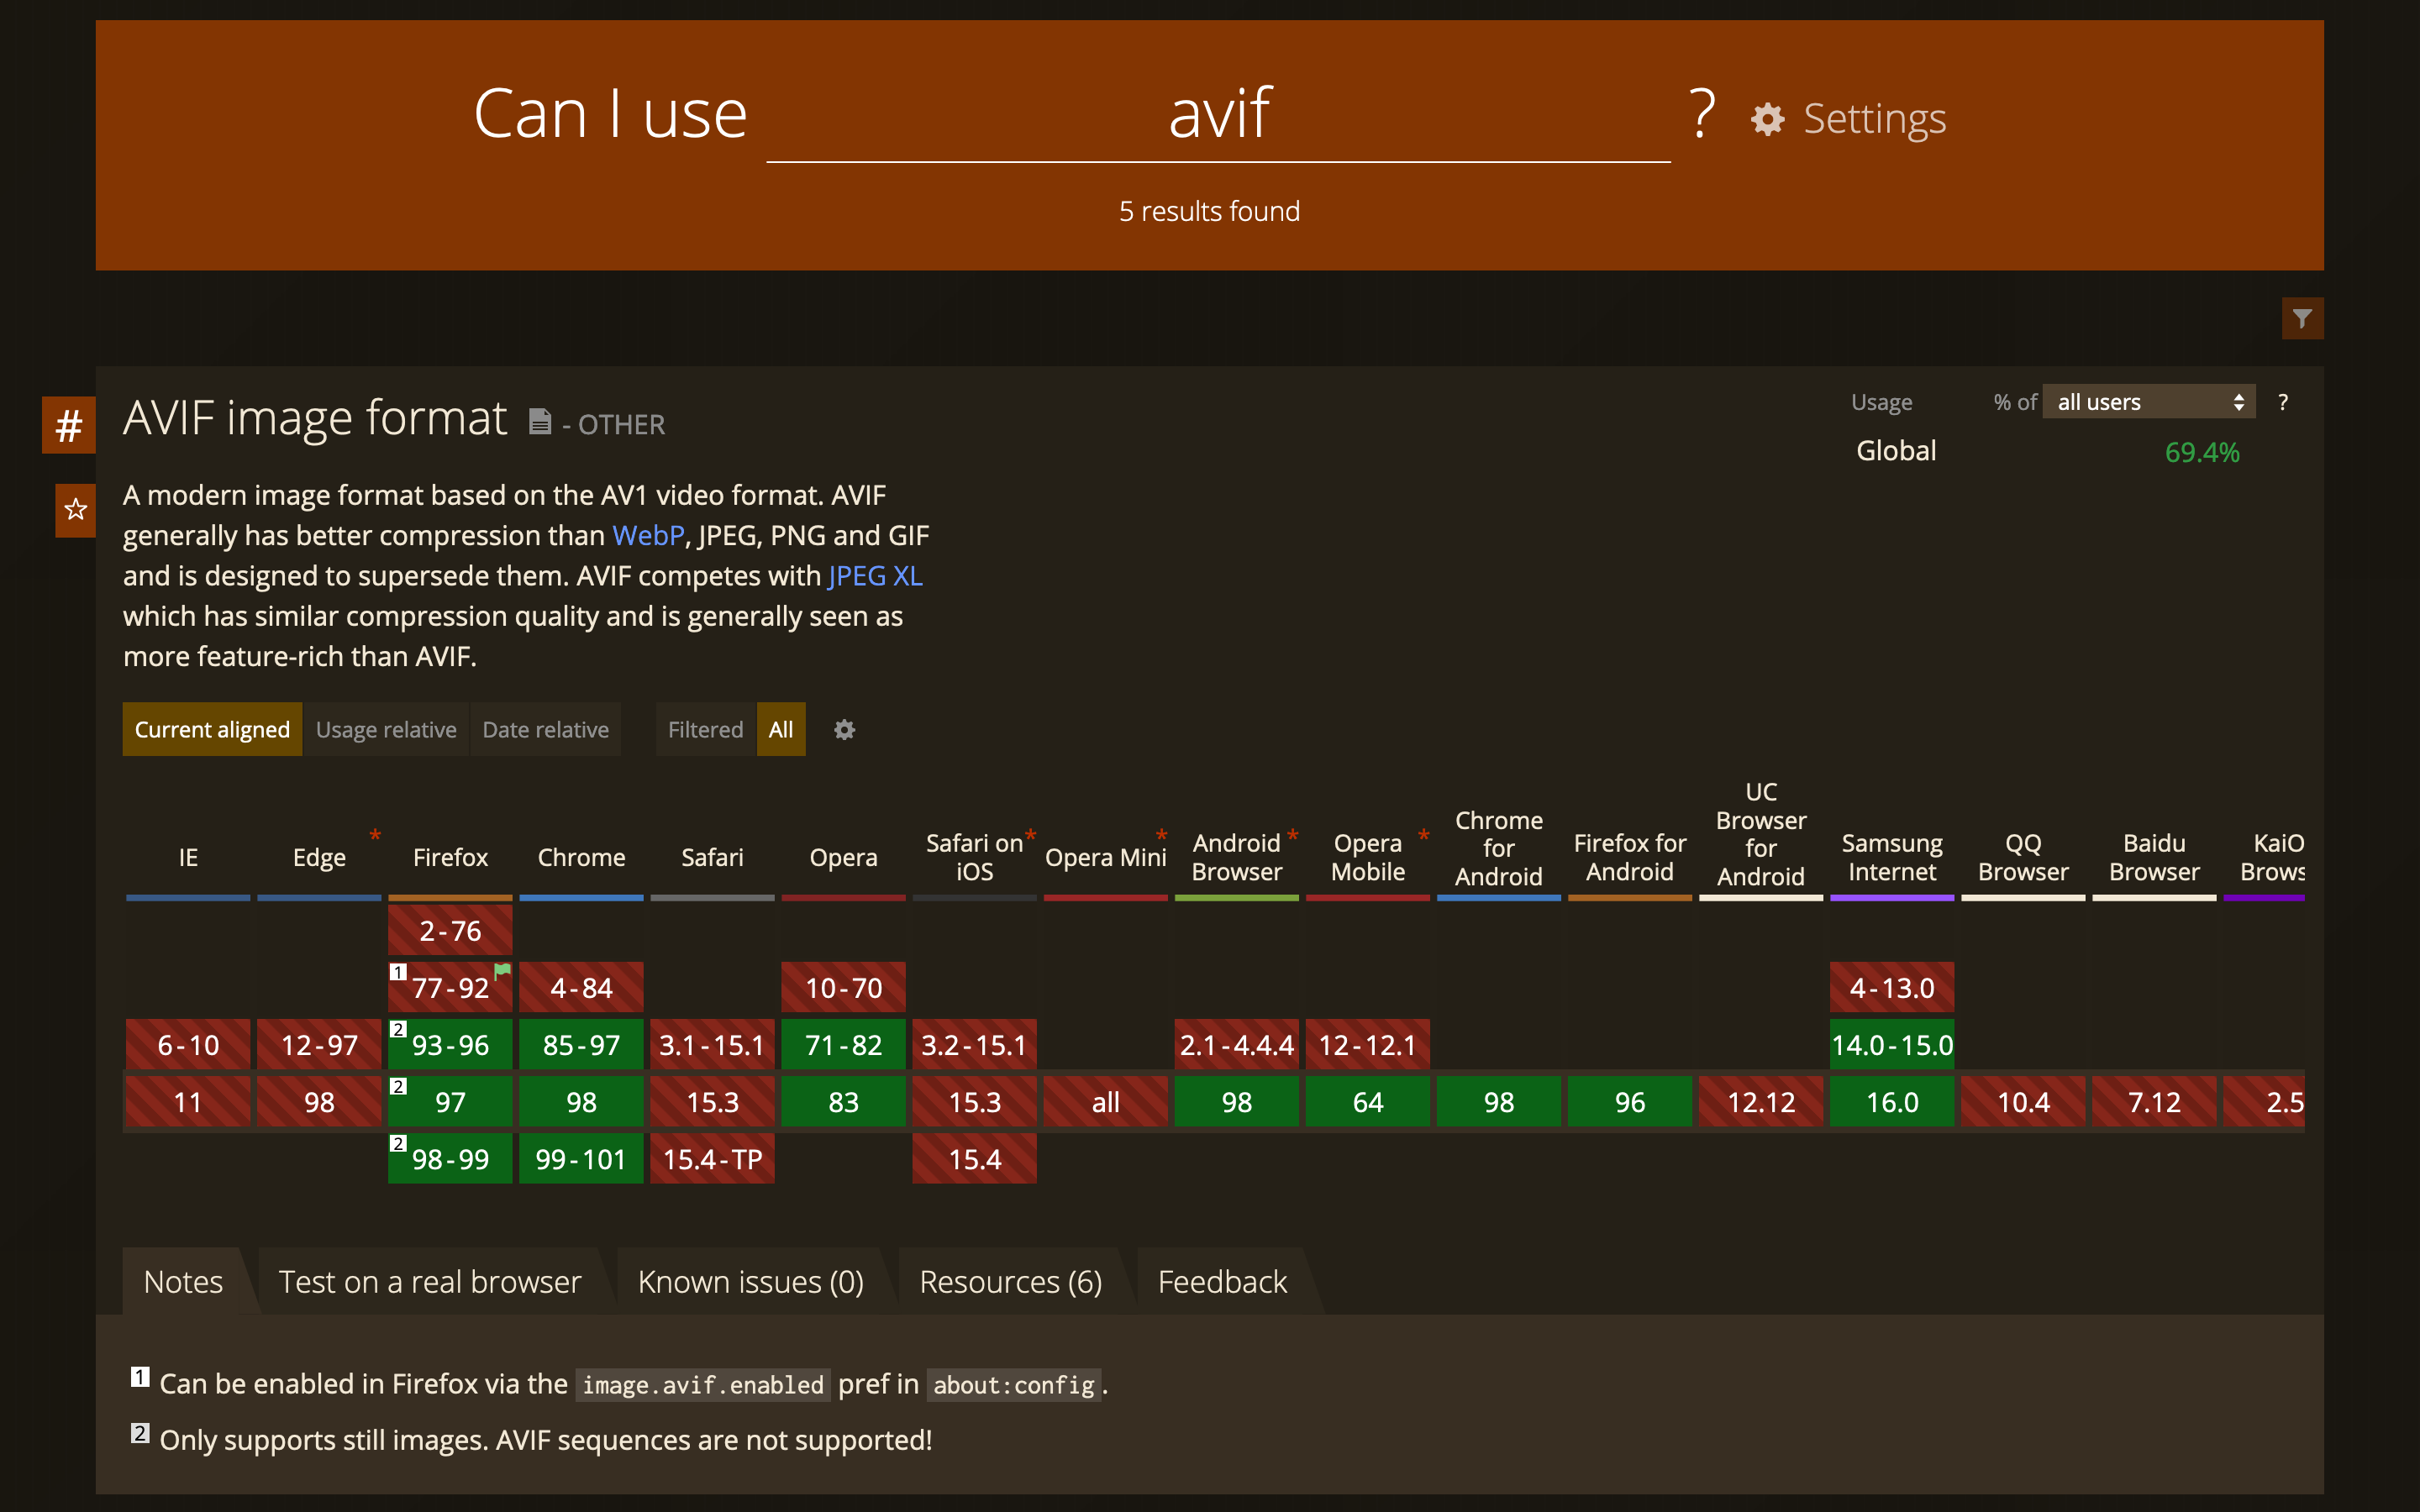
Task: Follow the WebP link in description
Action: point(648,535)
